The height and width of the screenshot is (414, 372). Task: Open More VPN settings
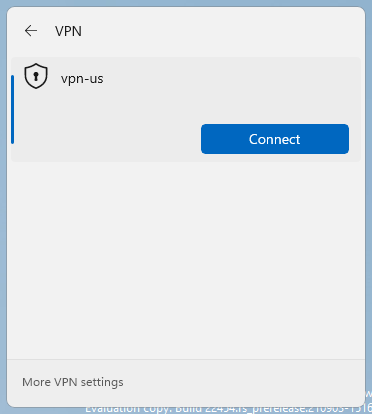pyautogui.click(x=73, y=382)
